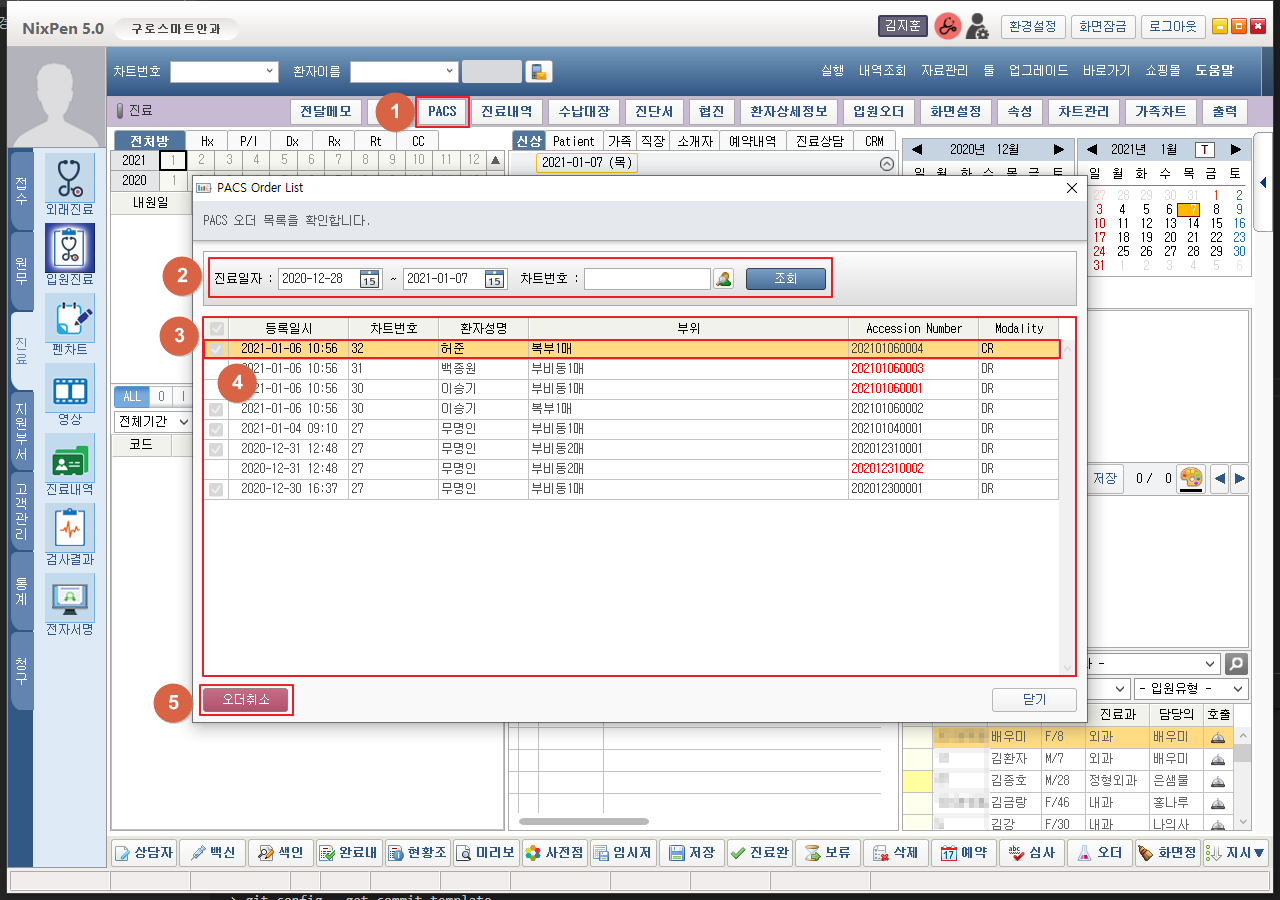Open the 펜차트 pen chart icon

[69, 318]
